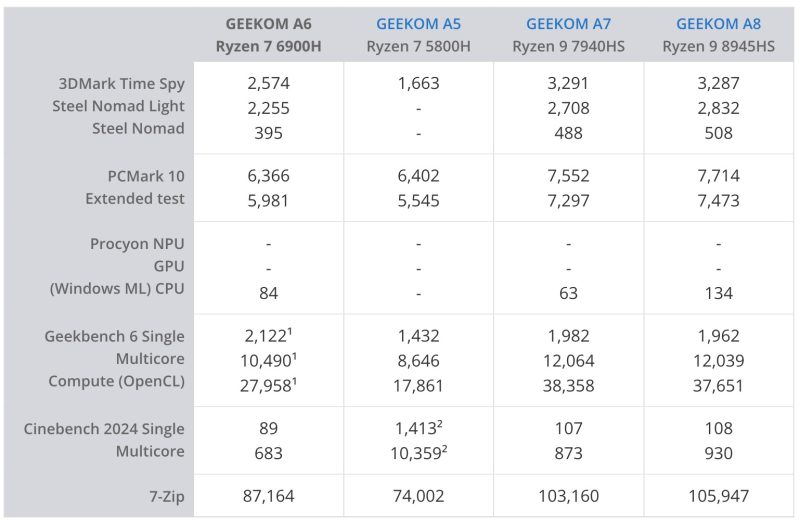Click the 10,359 Cinebench multicore value

pos(415,453)
